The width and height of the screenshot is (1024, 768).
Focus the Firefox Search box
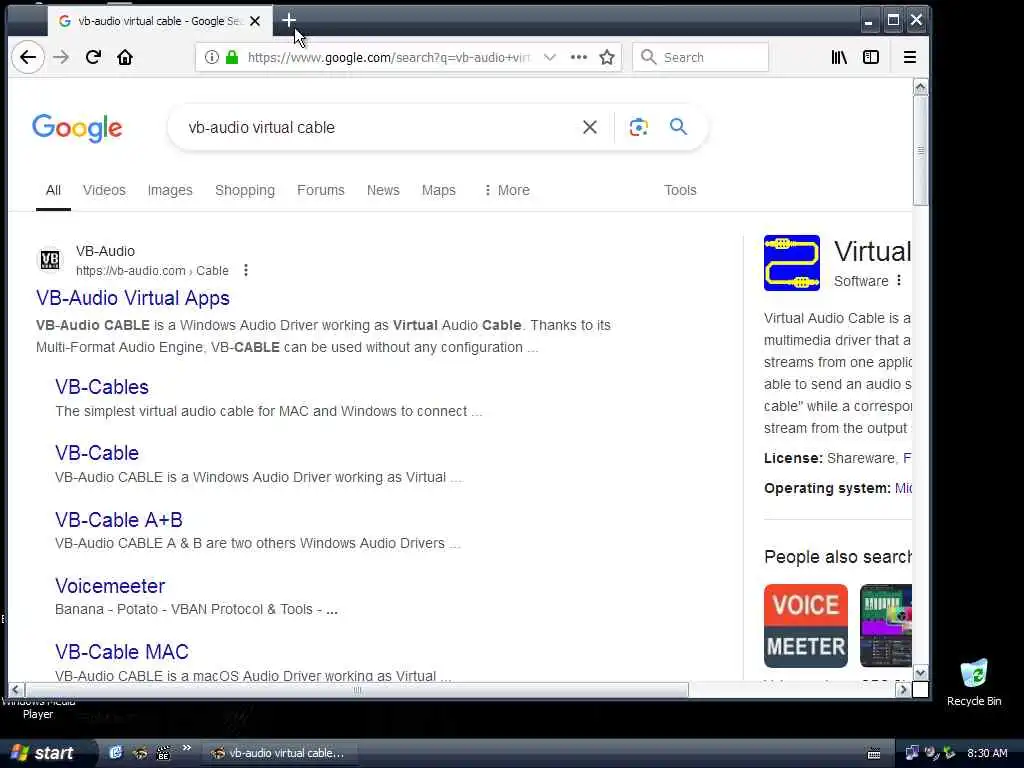coord(700,57)
